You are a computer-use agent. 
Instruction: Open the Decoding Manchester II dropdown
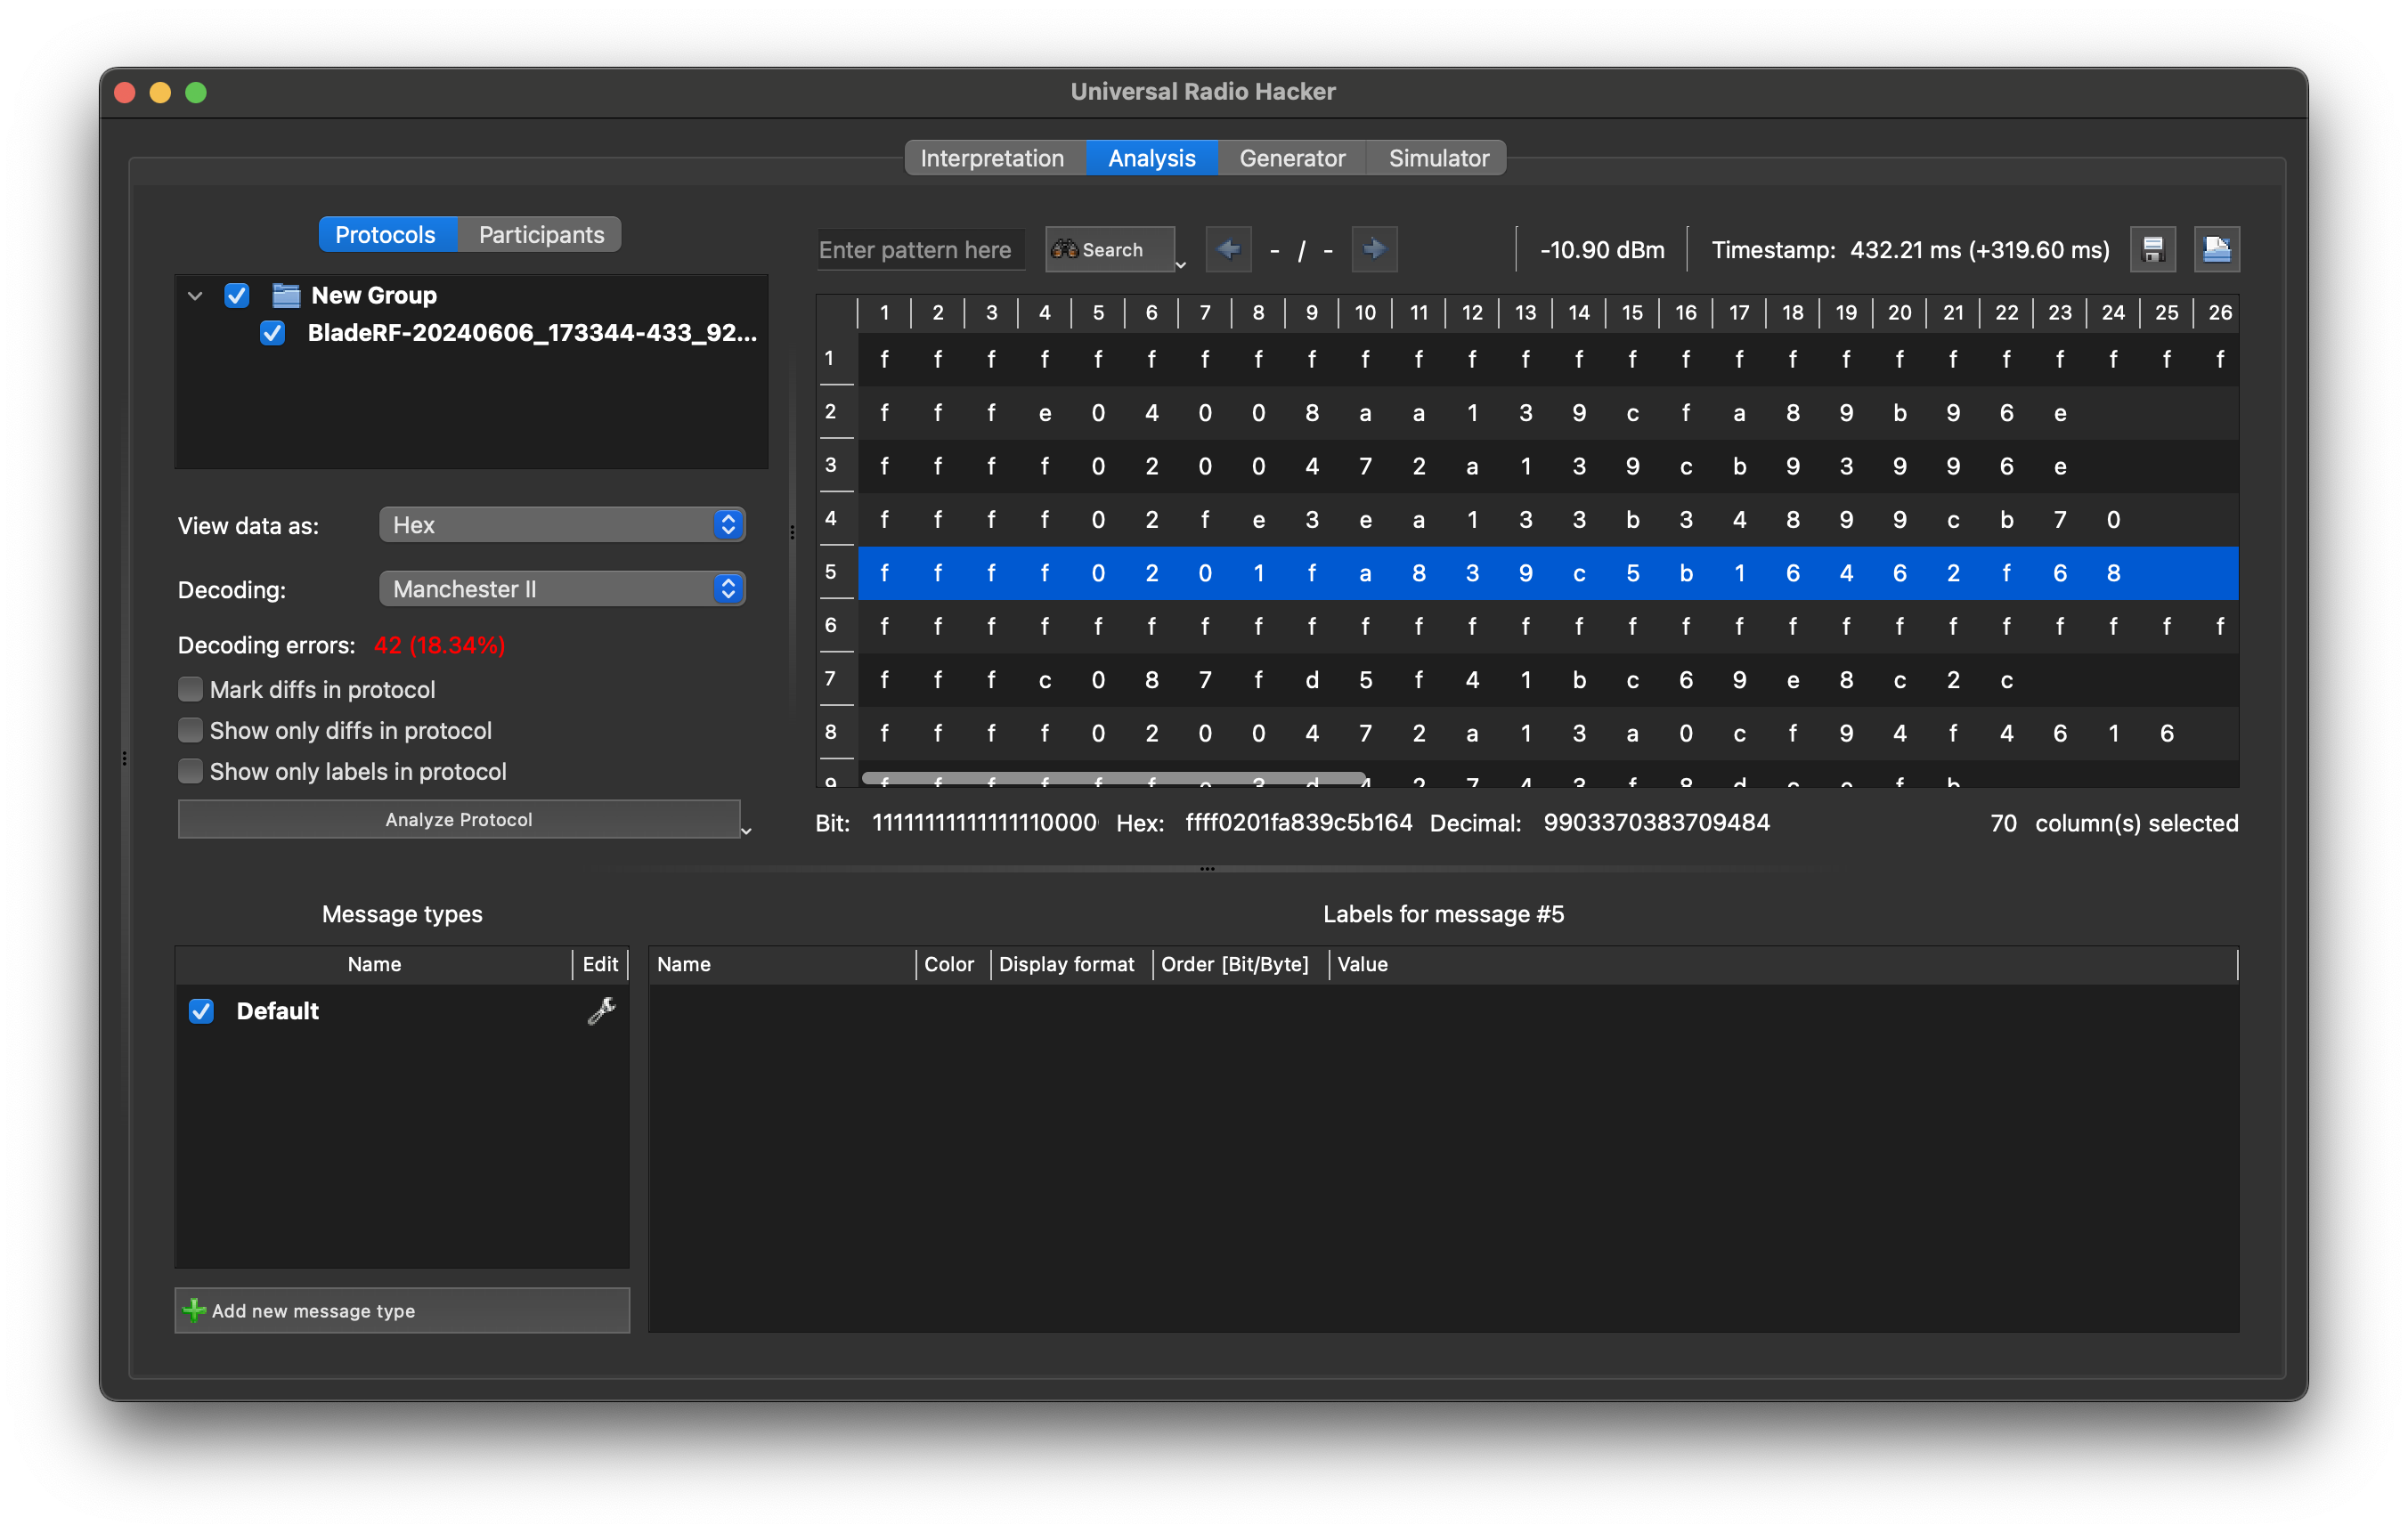pos(562,589)
